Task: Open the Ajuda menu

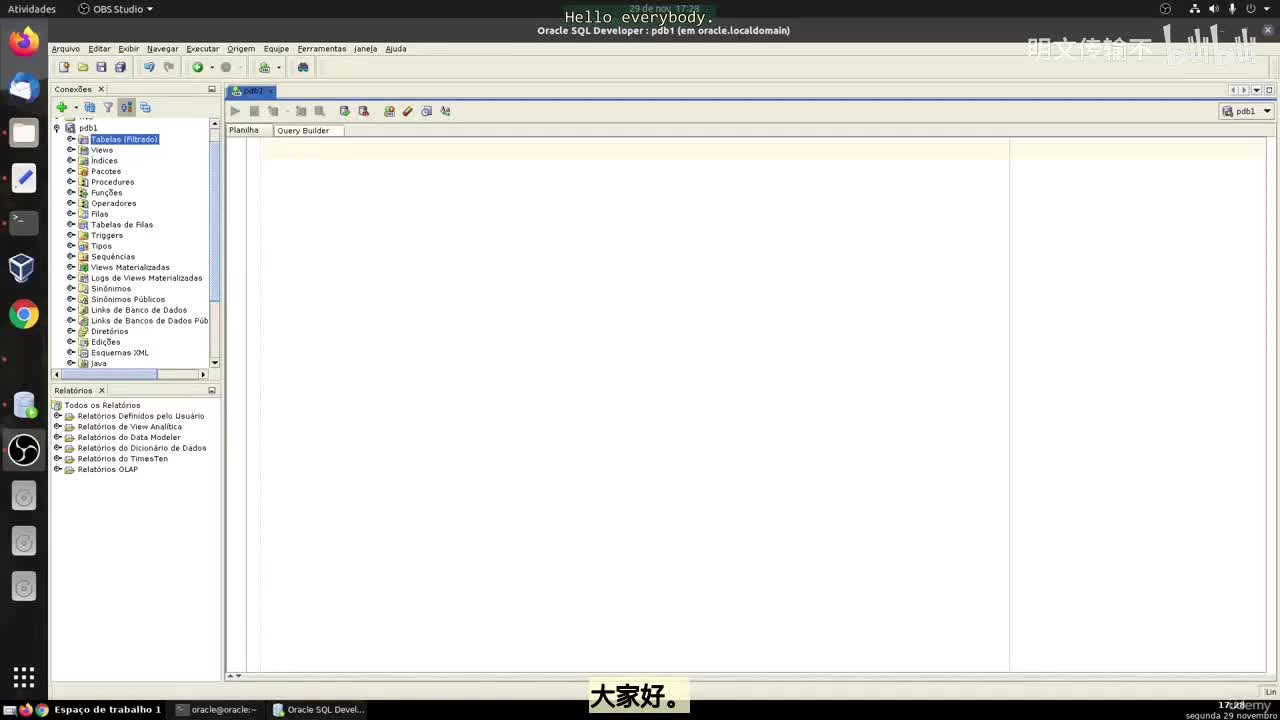Action: coord(396,48)
